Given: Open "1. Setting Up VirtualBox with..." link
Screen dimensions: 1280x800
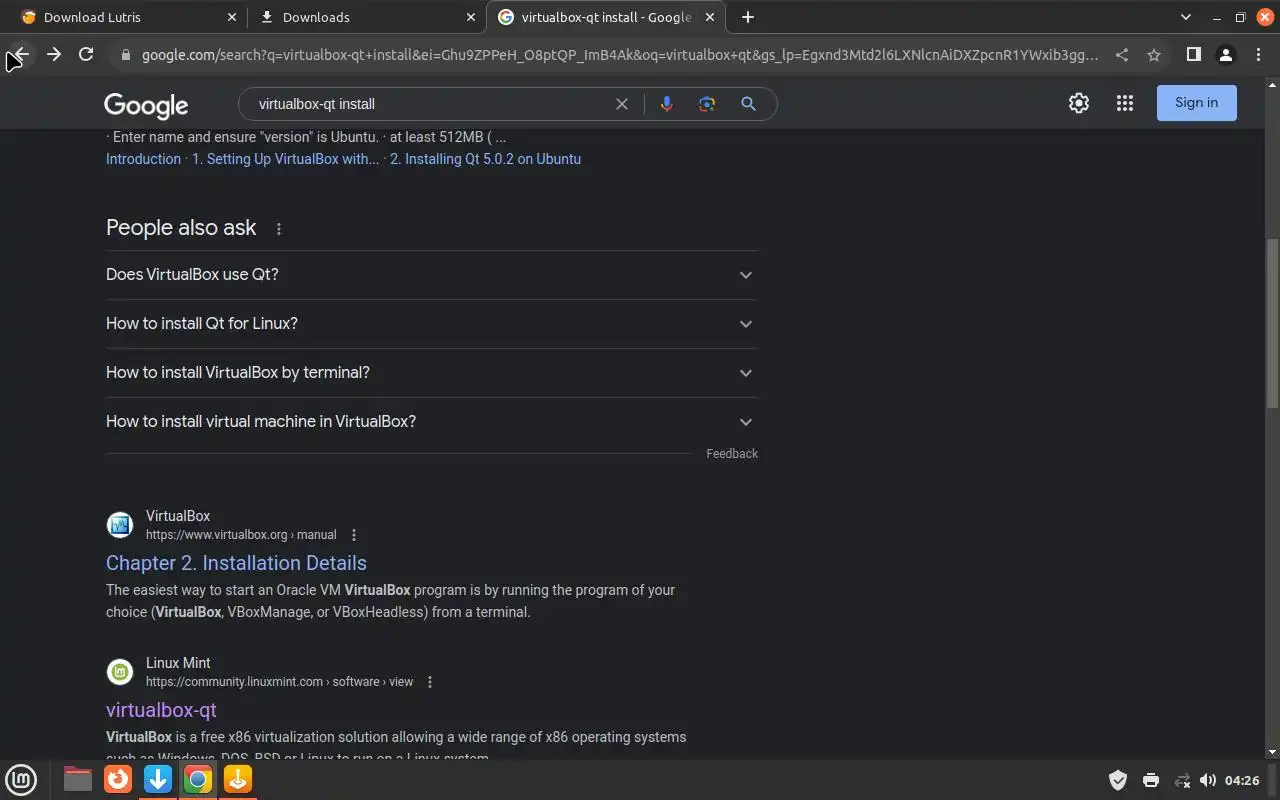Looking at the screenshot, I should click(286, 159).
